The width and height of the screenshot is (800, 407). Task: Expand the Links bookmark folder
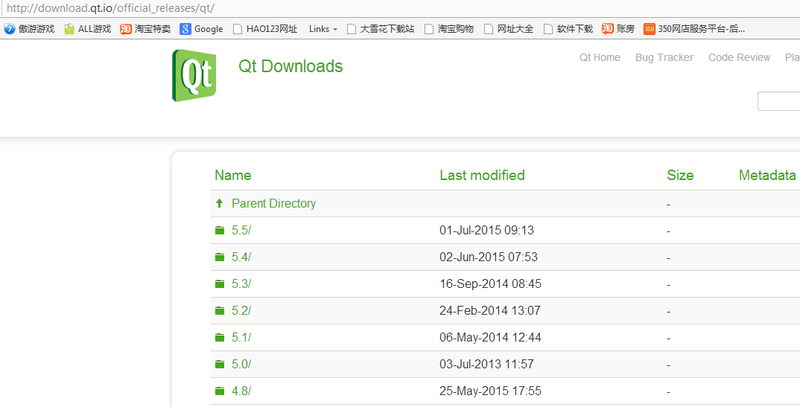322,29
